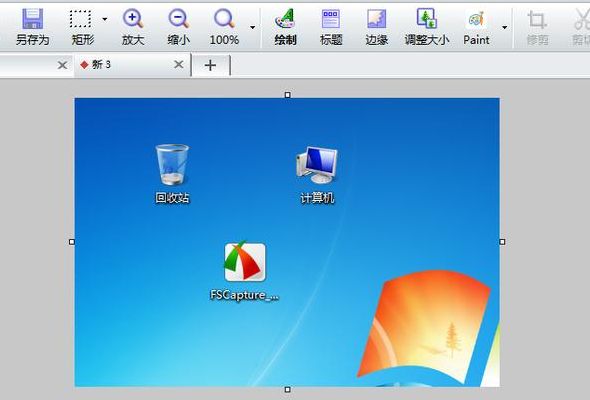Click the right middle resize handle
This screenshot has height=400, width=590.
coord(502,242)
